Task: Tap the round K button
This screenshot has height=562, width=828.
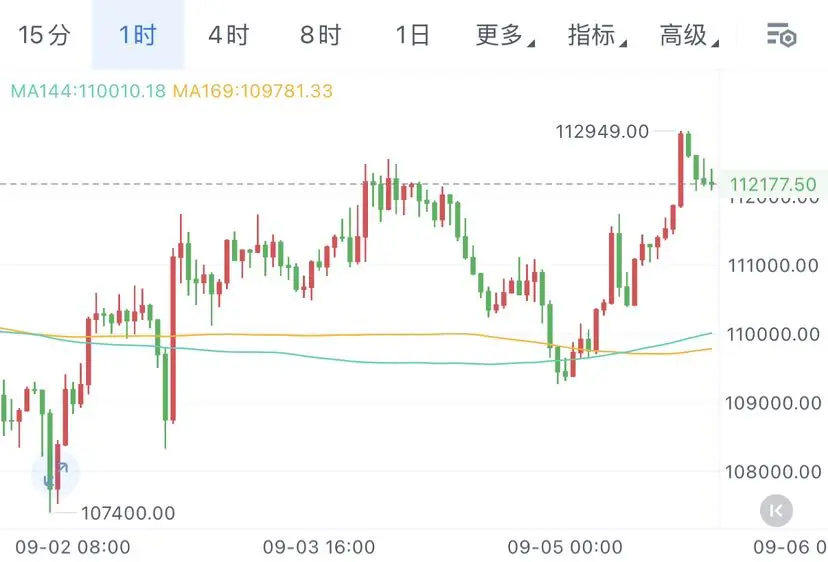Action: pos(776,510)
